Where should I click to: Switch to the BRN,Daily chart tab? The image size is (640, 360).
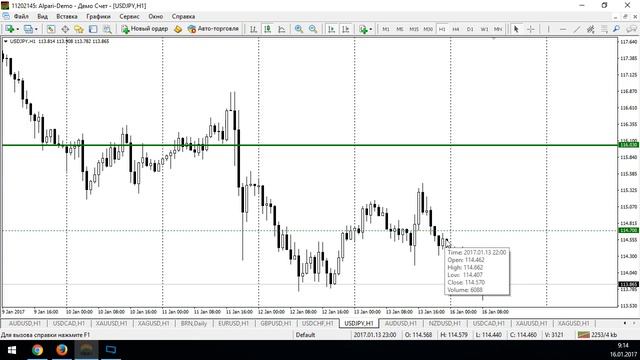pos(194,323)
